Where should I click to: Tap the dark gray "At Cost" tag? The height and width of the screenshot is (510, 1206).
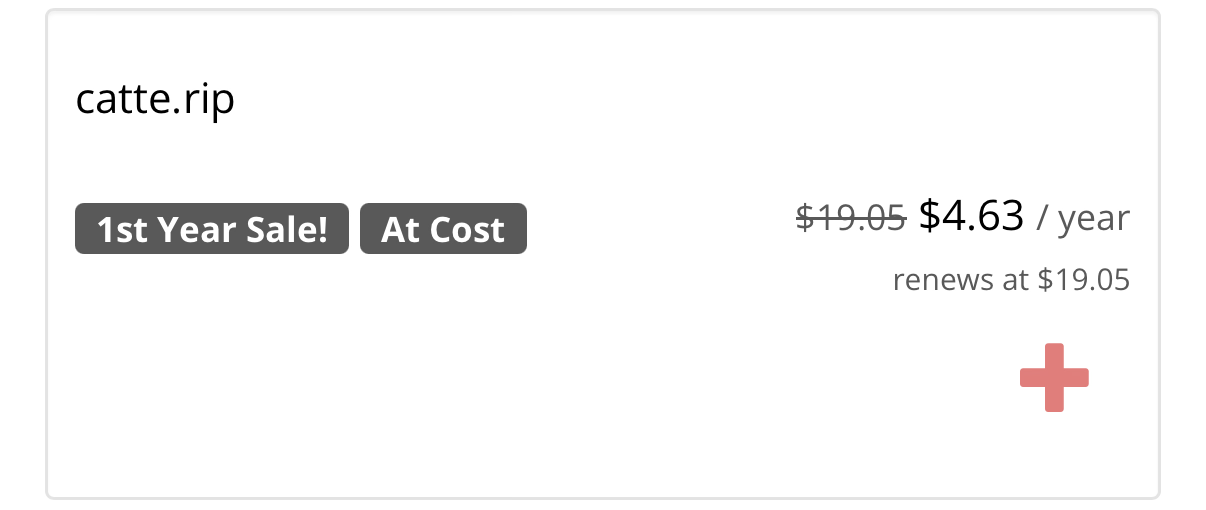443,230
